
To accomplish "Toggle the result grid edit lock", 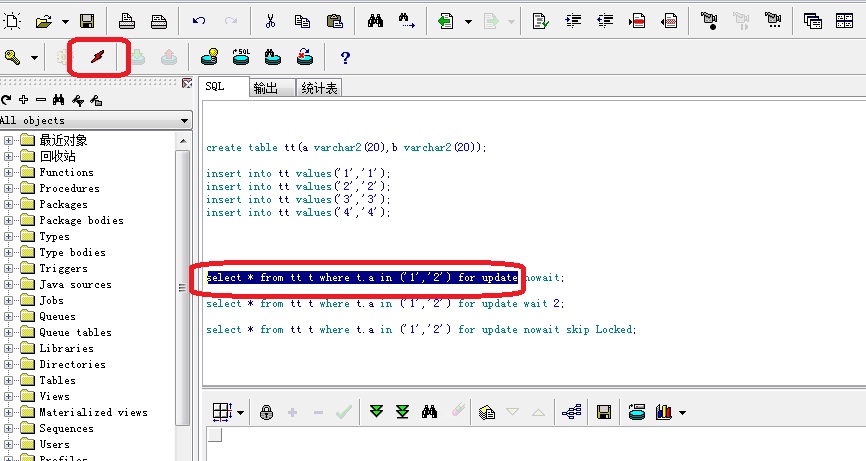I will [267, 412].
